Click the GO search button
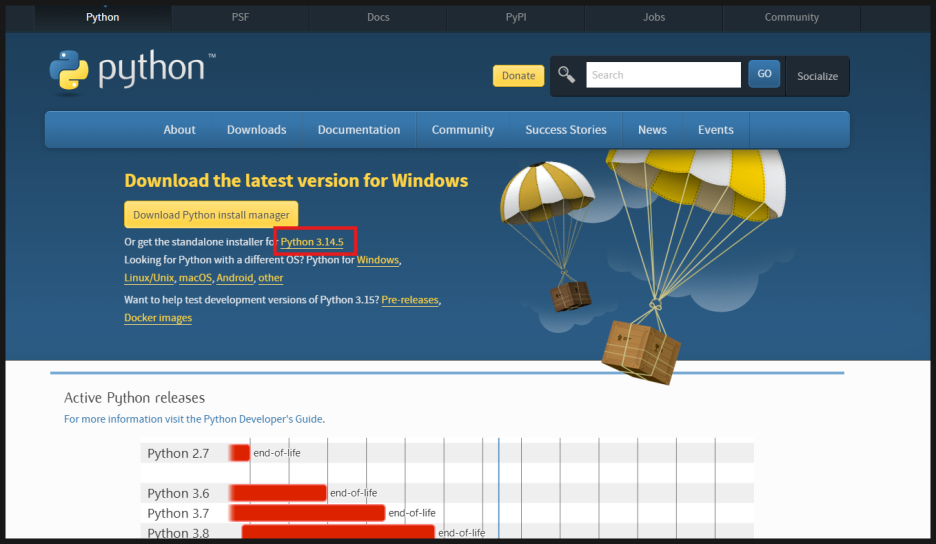The width and height of the screenshot is (936, 544). [x=764, y=74]
